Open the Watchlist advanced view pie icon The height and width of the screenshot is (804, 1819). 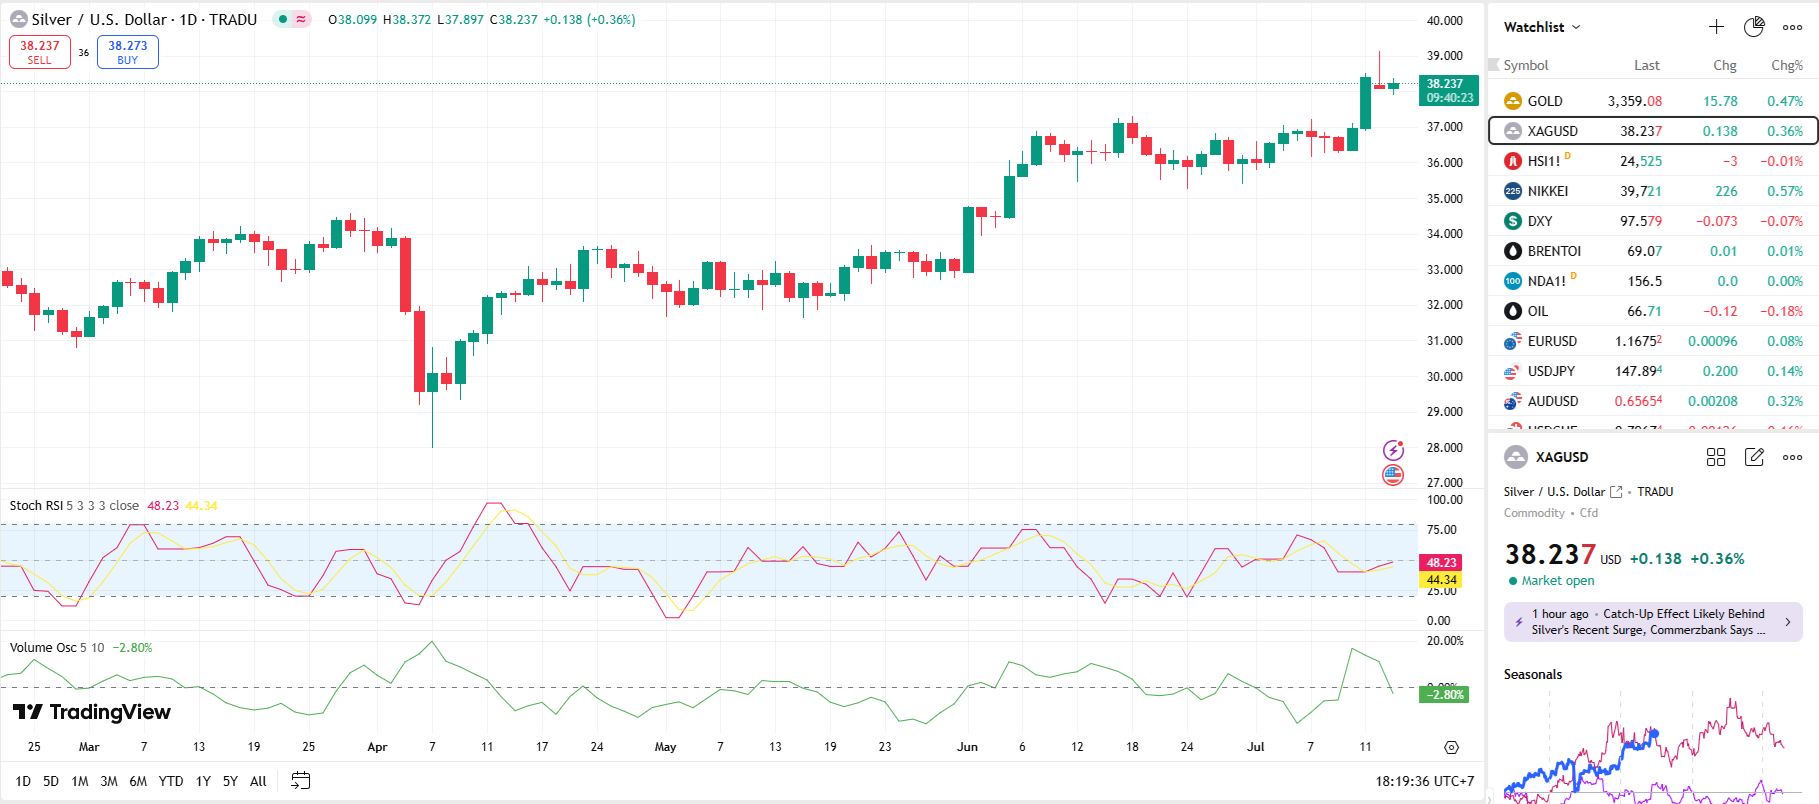pos(1754,27)
